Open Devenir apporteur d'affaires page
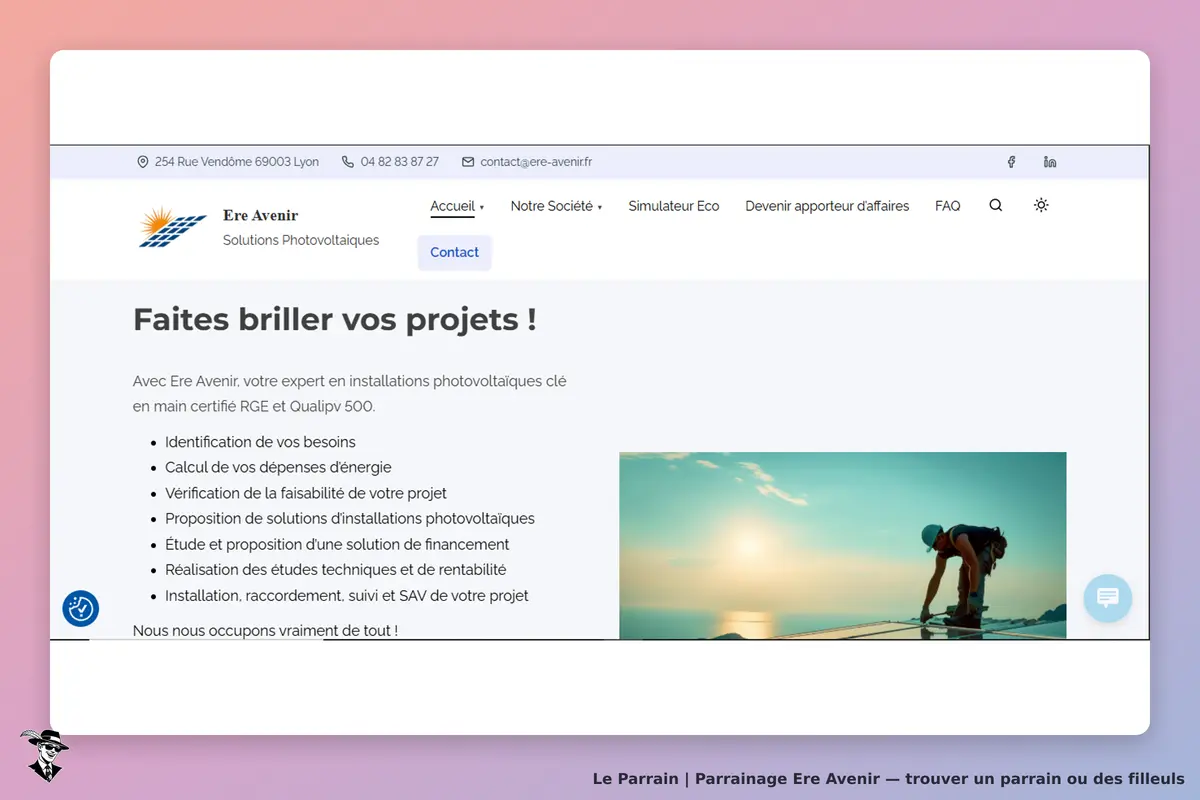The height and width of the screenshot is (800, 1200). coord(827,206)
